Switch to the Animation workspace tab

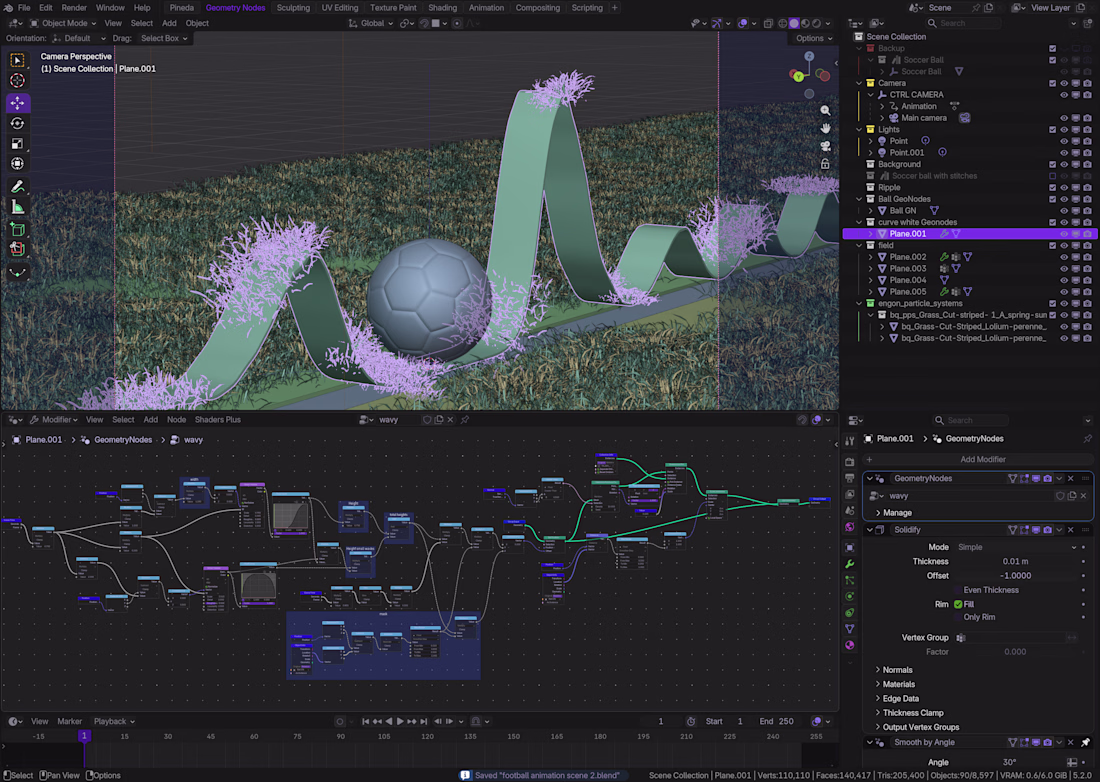point(486,8)
